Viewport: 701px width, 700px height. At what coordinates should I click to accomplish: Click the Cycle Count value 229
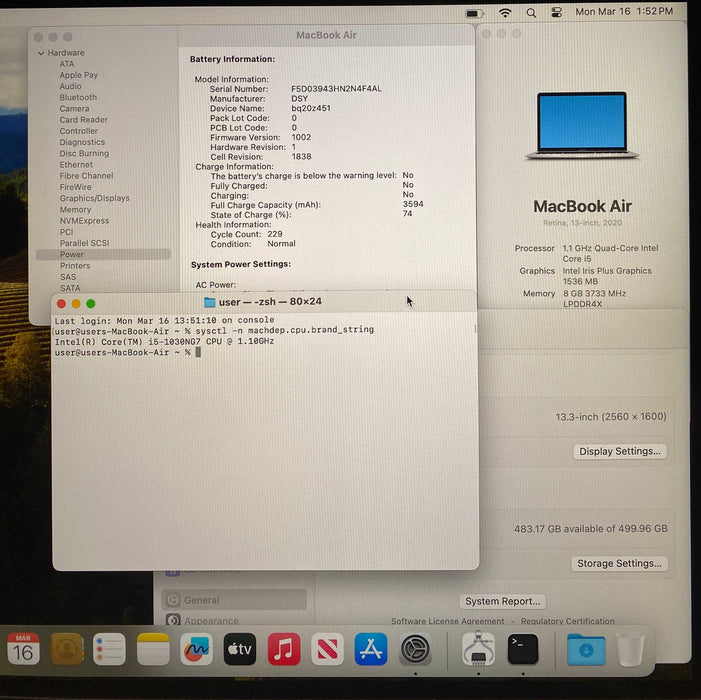275,234
